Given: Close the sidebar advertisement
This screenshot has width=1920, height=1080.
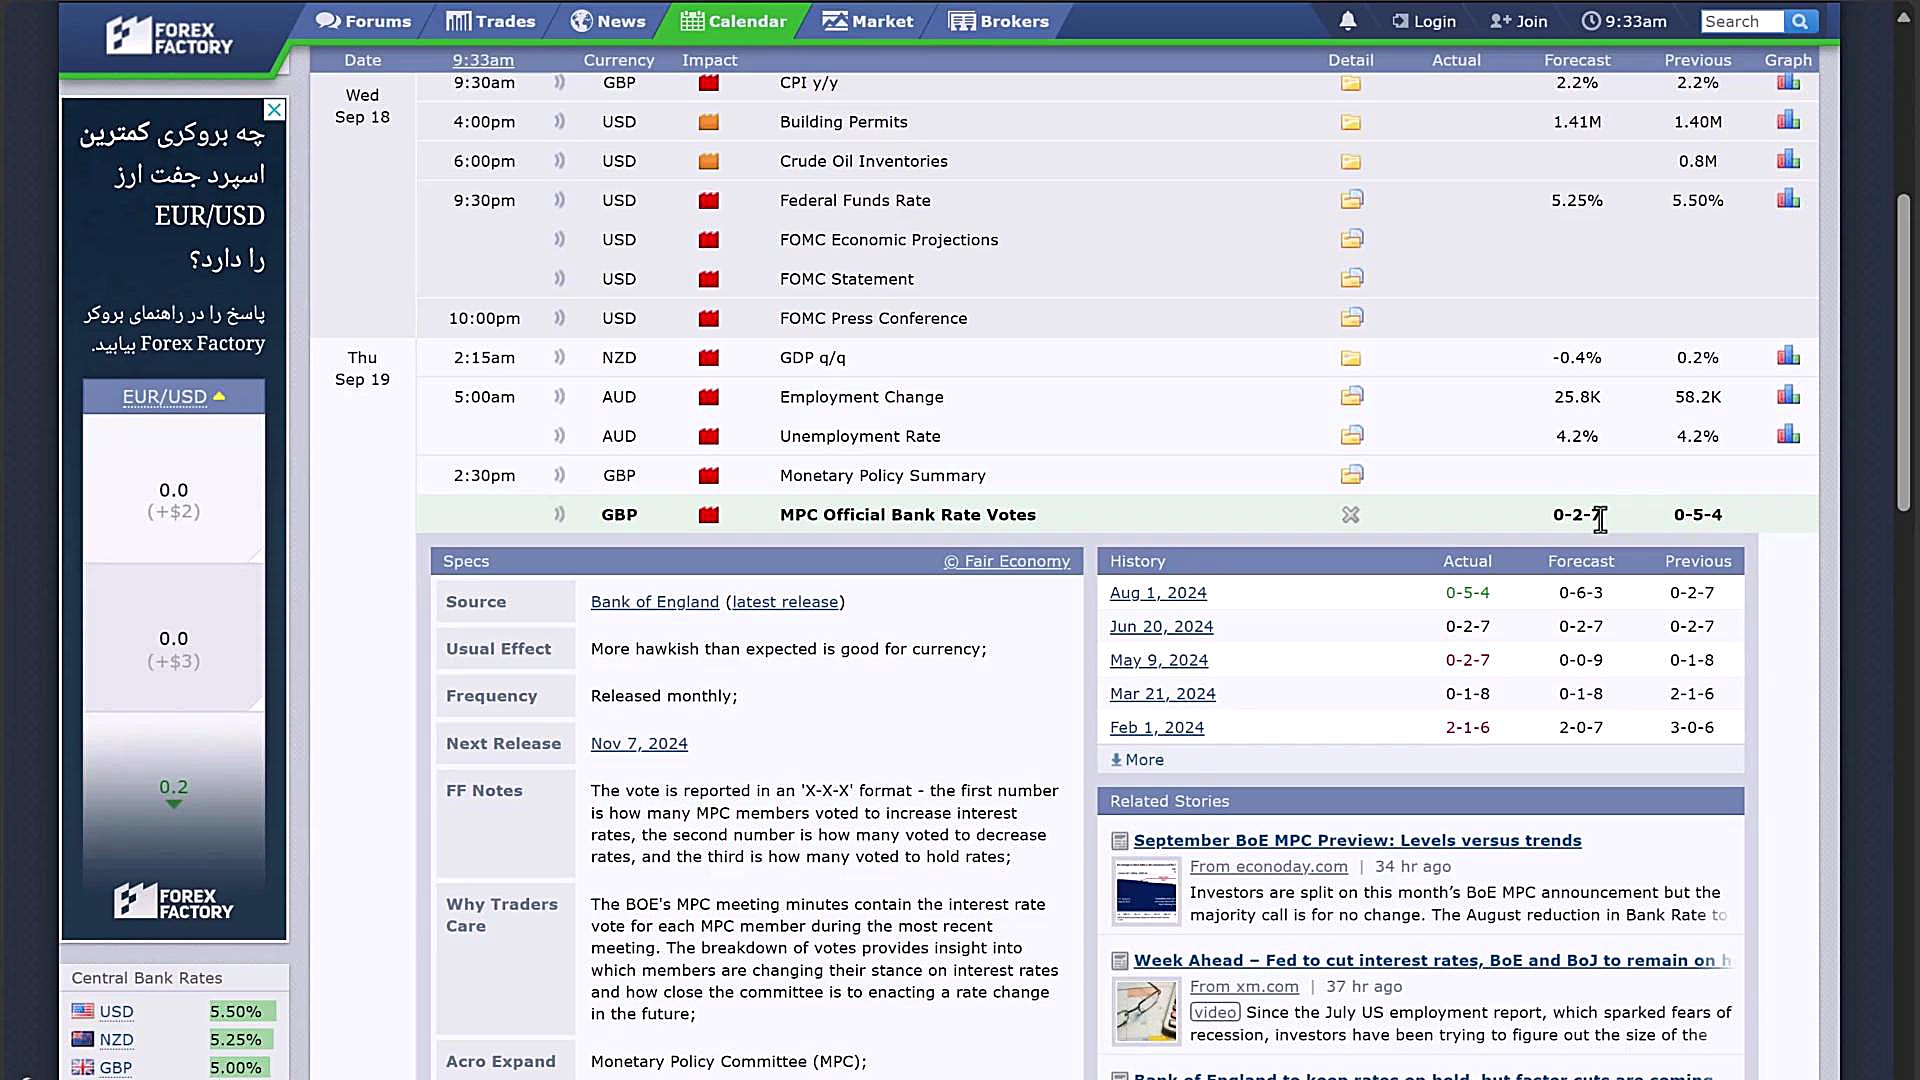Looking at the screenshot, I should pos(274,109).
